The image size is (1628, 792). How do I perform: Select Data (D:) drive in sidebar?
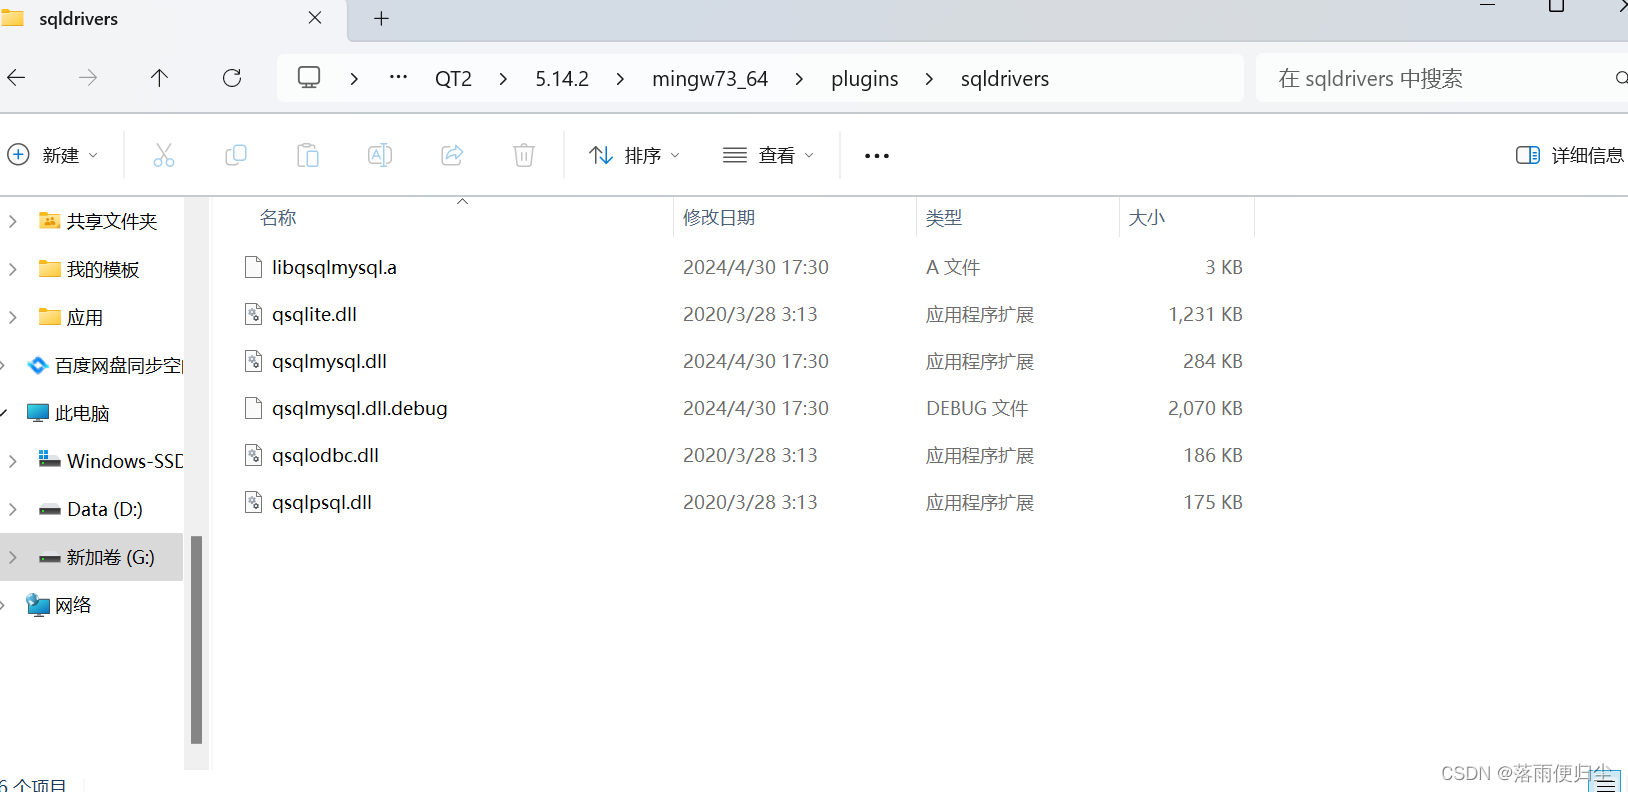105,509
